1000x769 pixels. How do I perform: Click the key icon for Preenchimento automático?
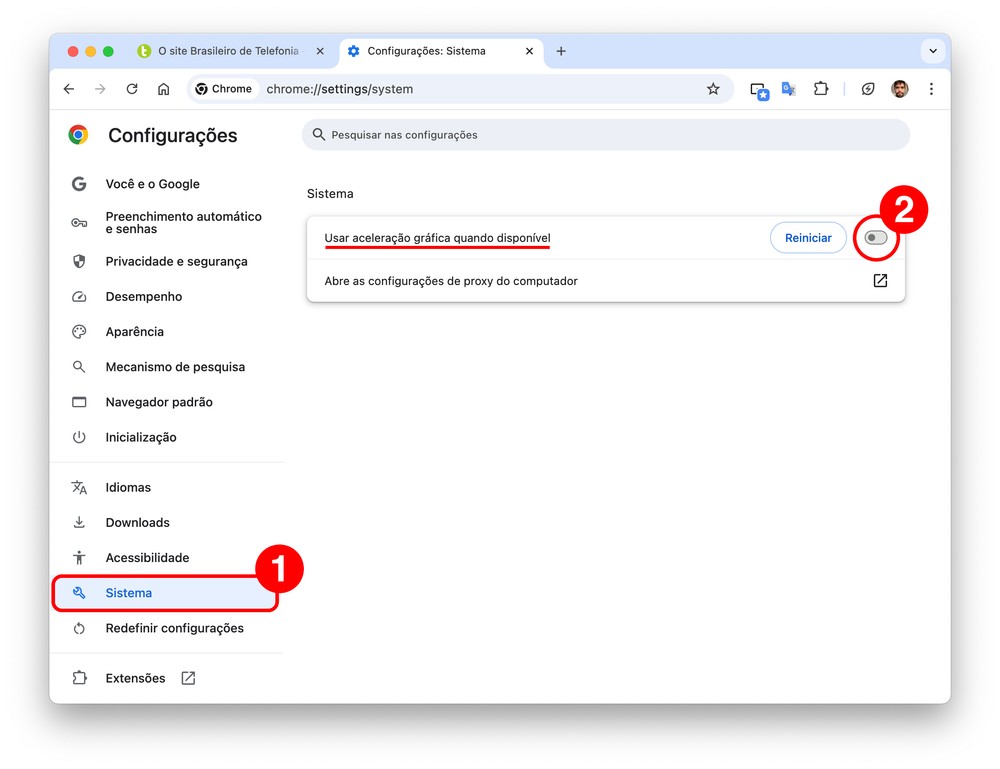[x=79, y=223]
